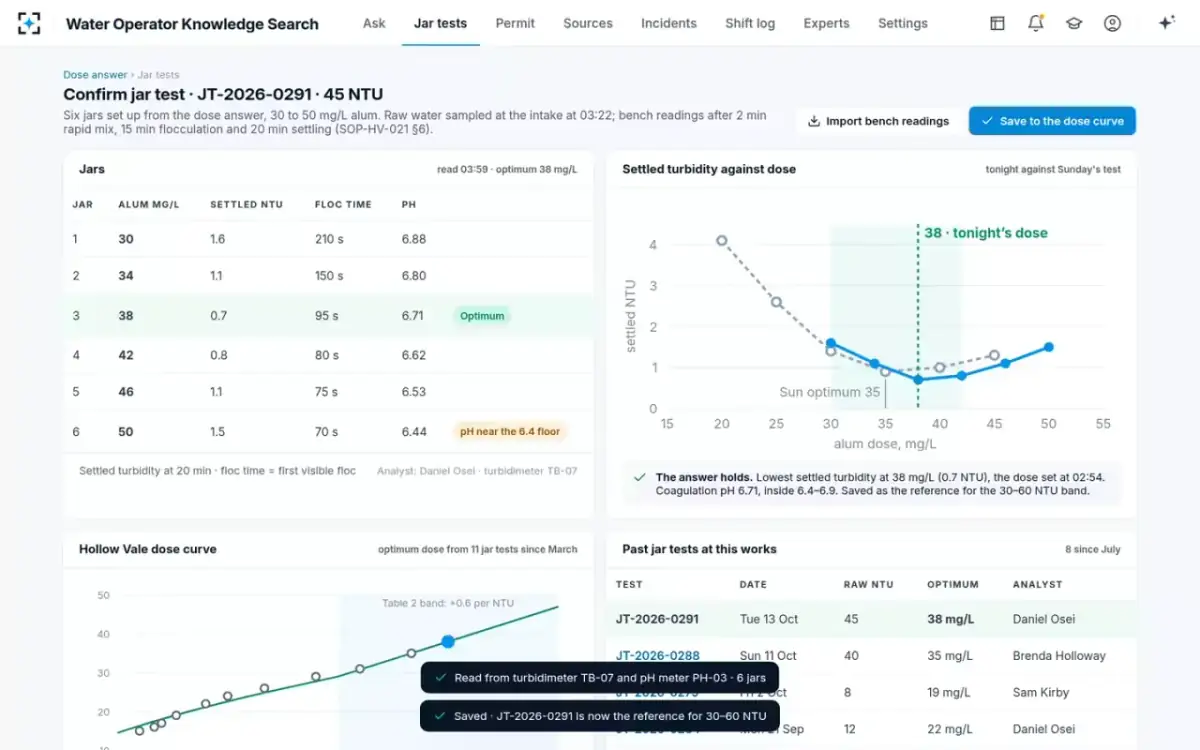
Task: Select jar 6 alum value 50
Action: (125, 432)
